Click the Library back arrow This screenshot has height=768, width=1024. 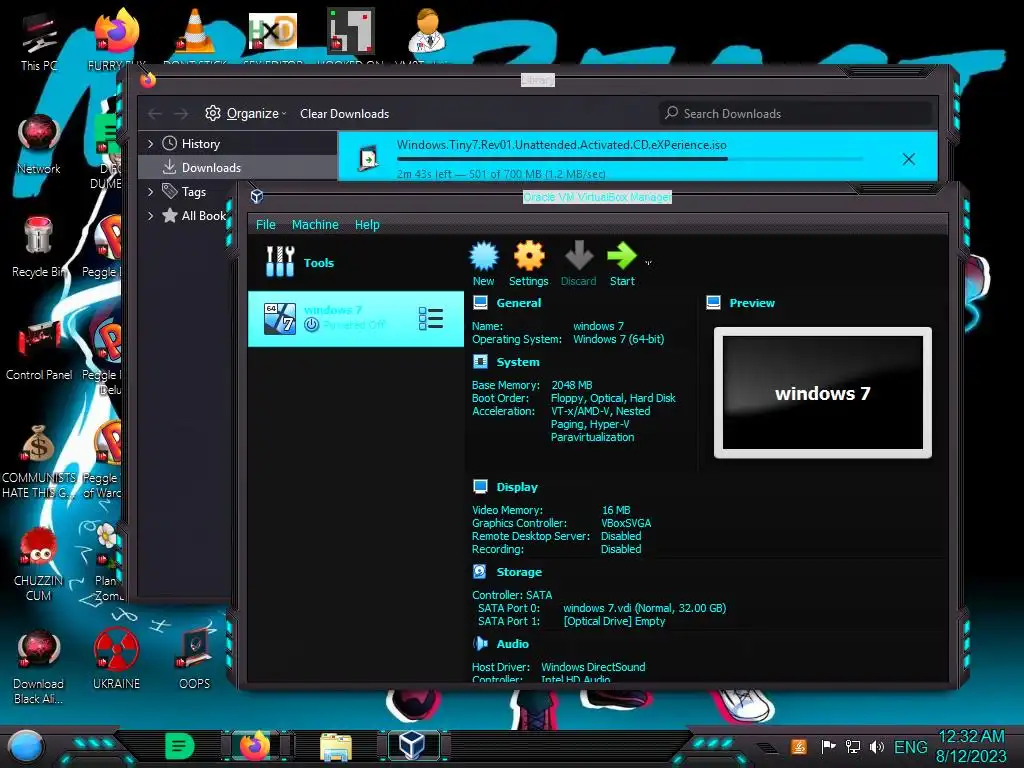pos(155,114)
